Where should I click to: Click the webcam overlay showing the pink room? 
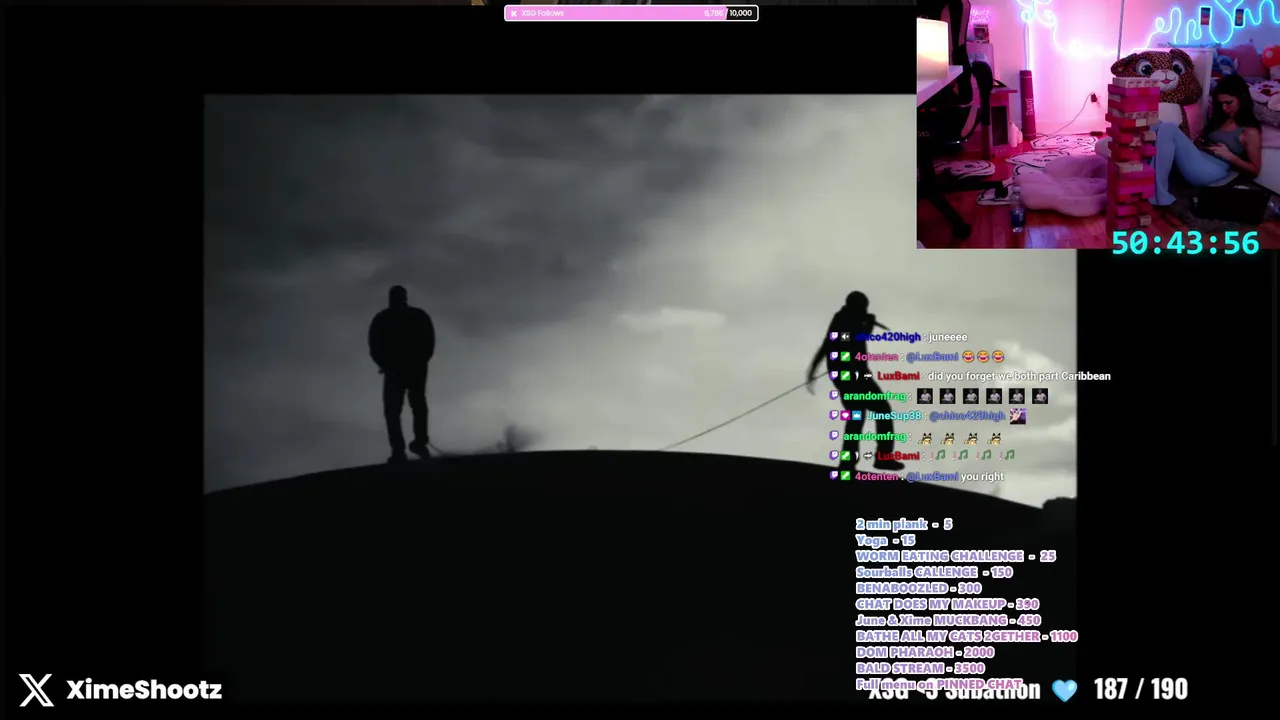point(1098,124)
